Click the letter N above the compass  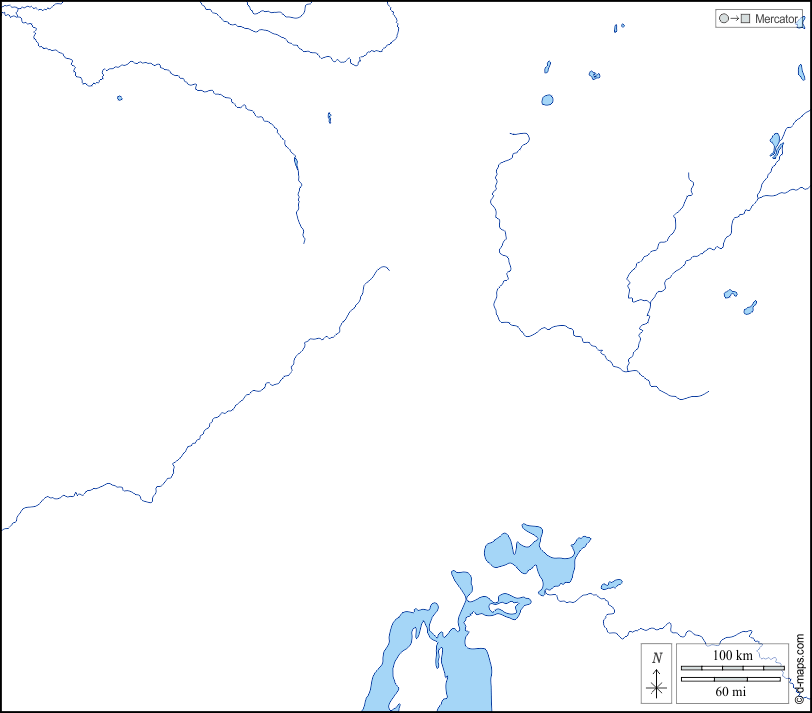tap(657, 658)
